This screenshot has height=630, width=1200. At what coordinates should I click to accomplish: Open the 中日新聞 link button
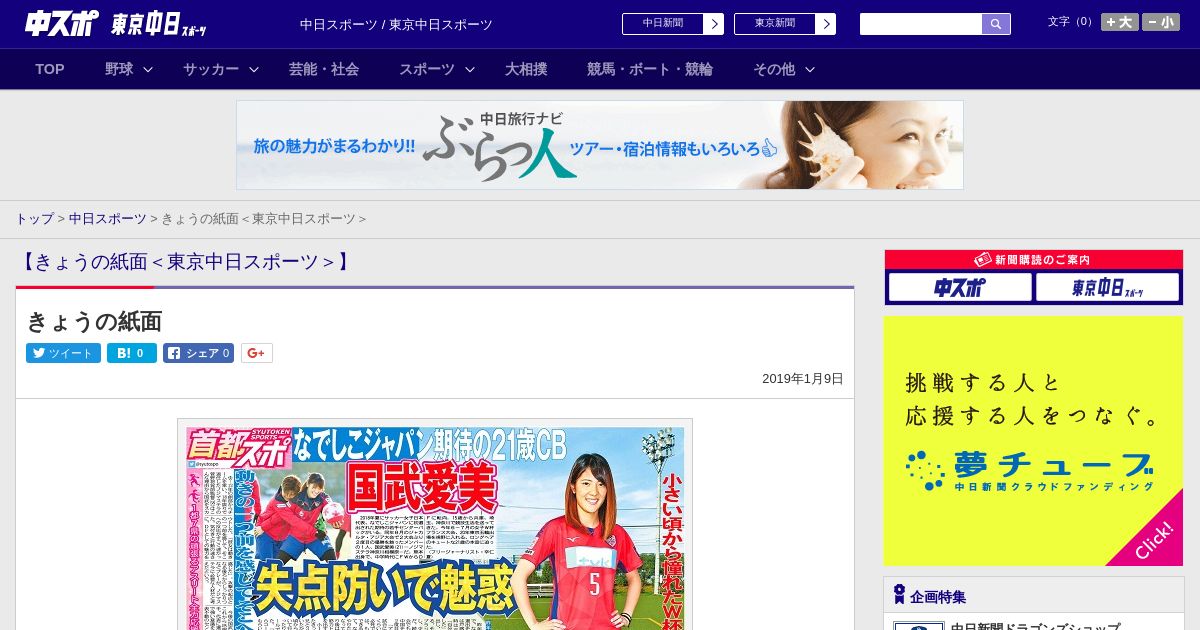click(x=673, y=24)
